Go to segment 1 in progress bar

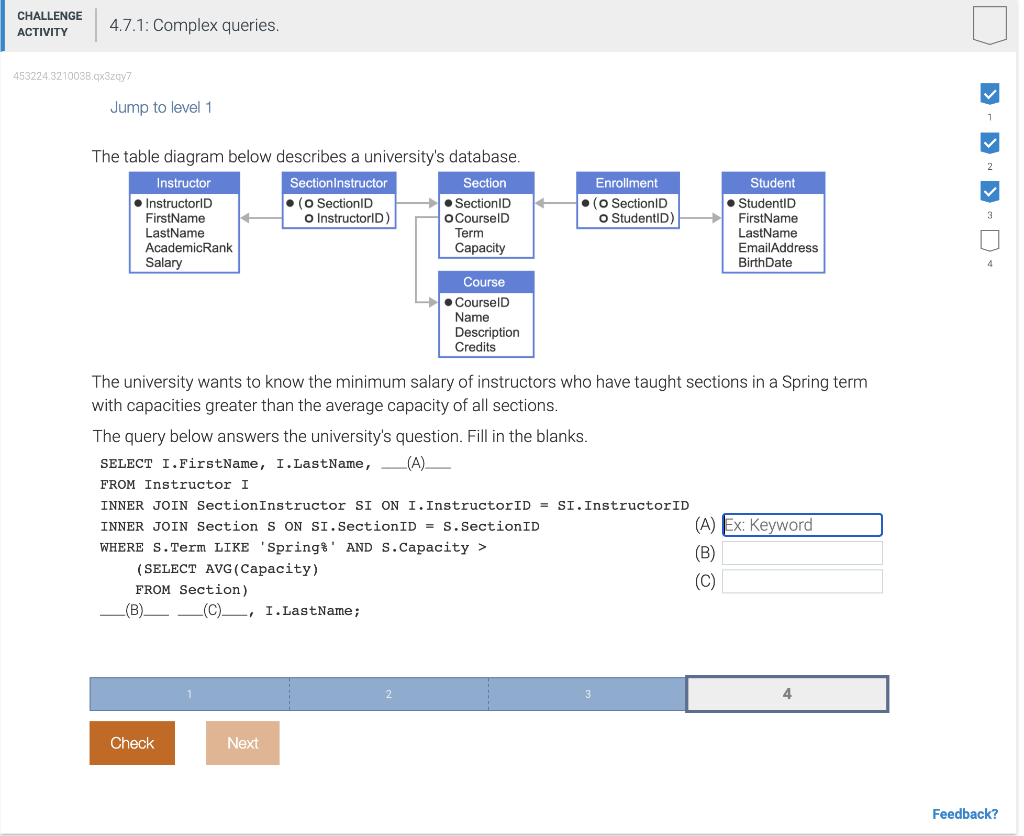tap(189, 694)
